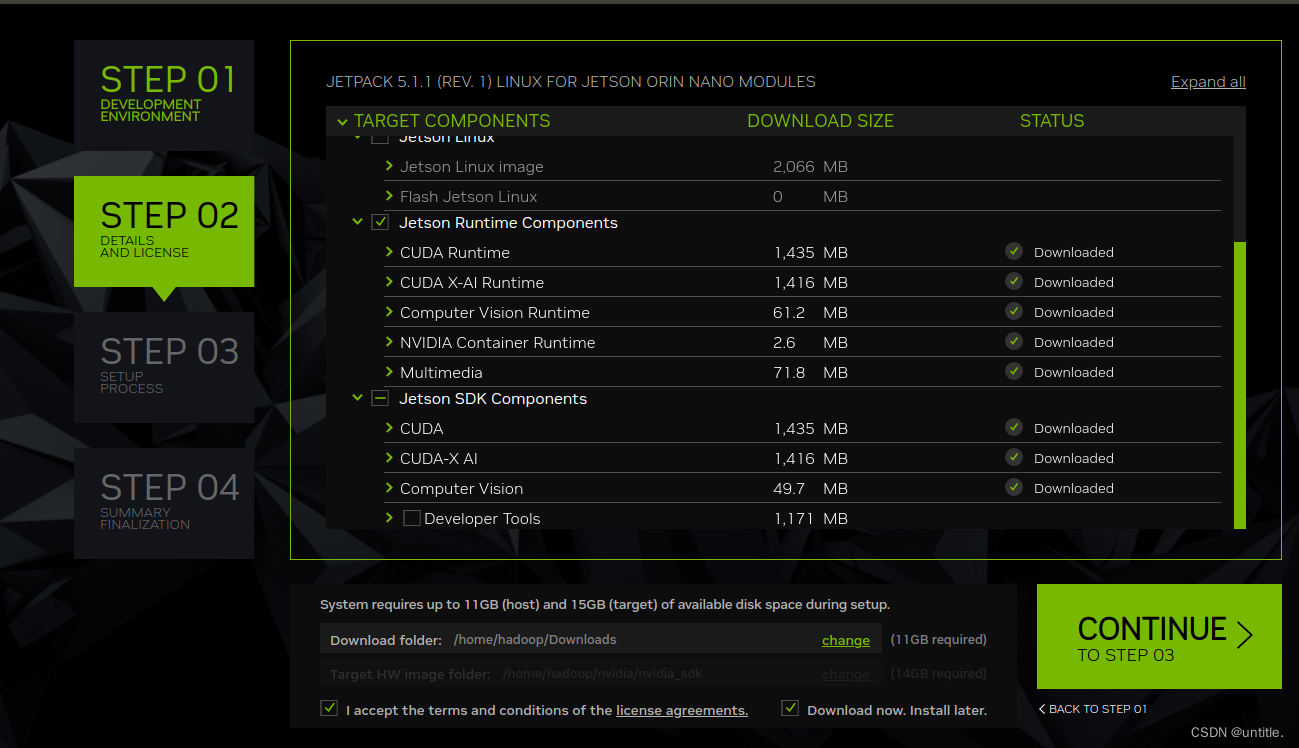Collapse the Jetson Runtime Components group

[357, 222]
